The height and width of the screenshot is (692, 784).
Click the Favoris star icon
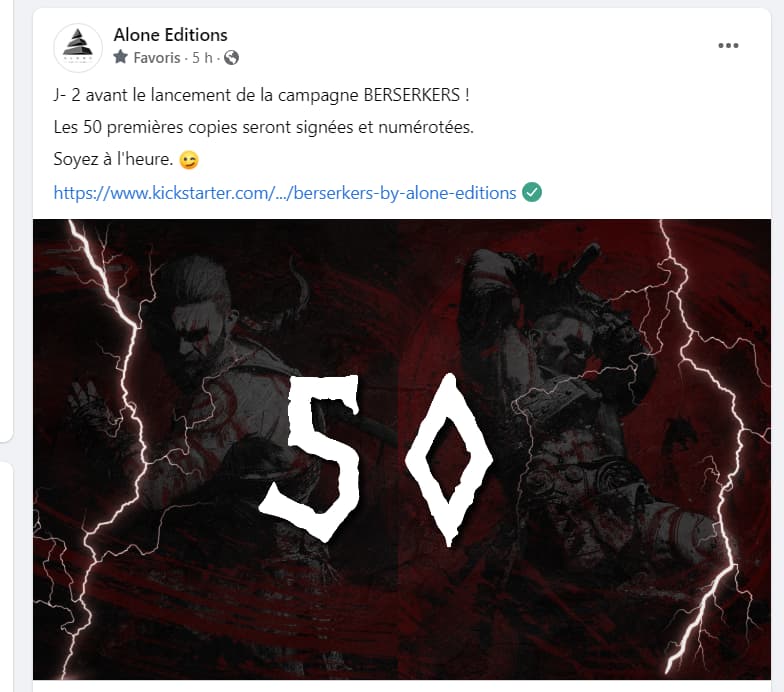tap(120, 57)
